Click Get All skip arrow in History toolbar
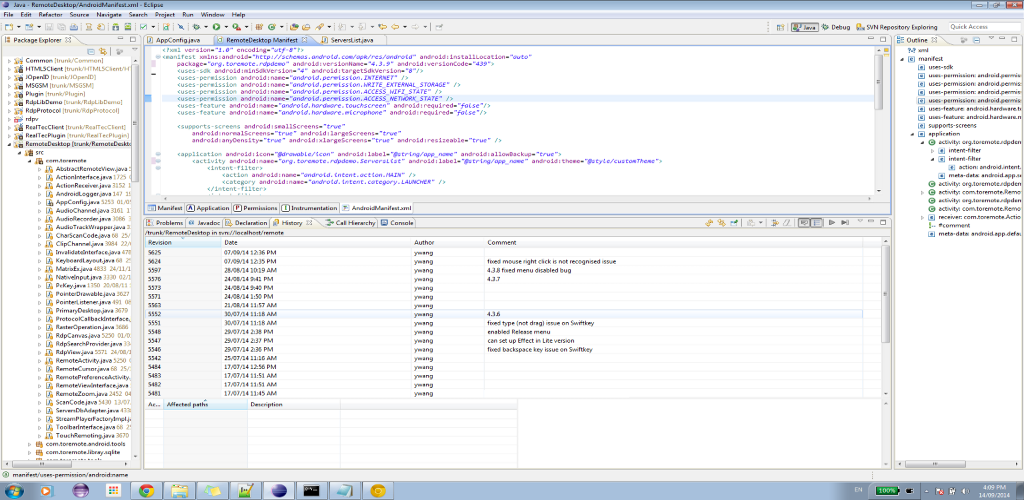This screenshot has height=500, width=1024. pyautogui.click(x=845, y=223)
